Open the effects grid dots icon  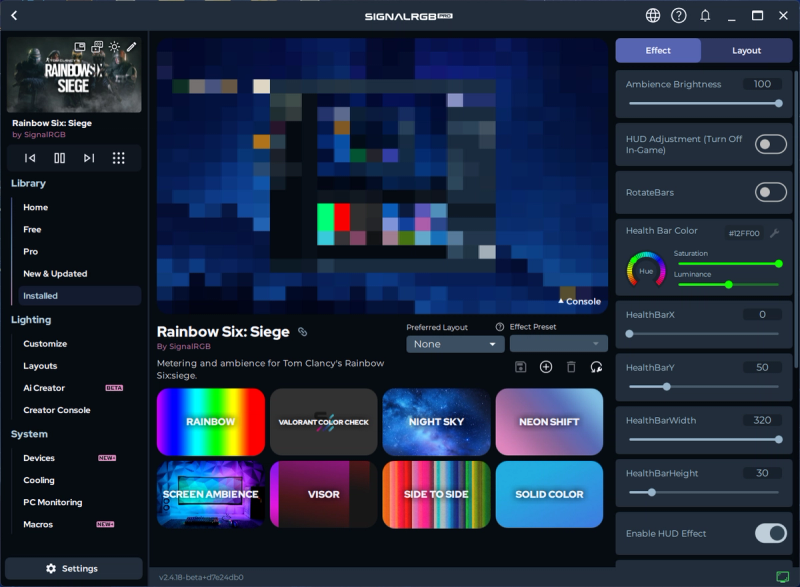tap(118, 158)
